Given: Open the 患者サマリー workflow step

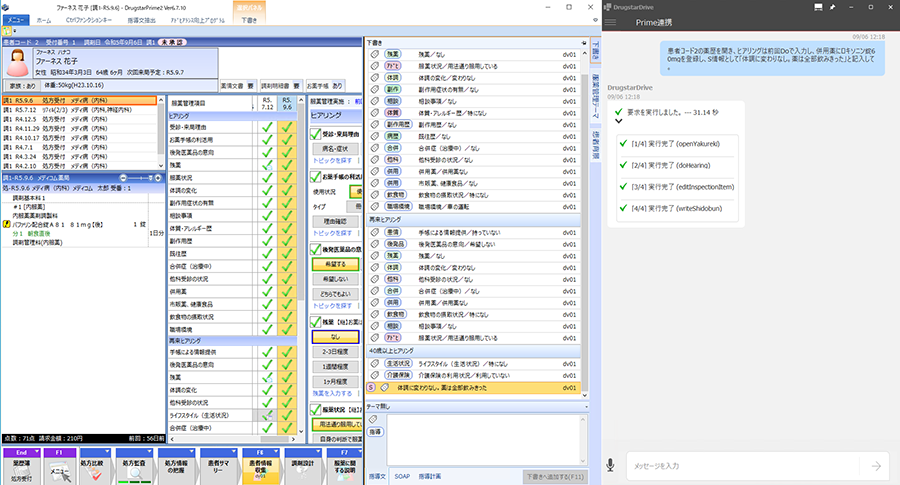Looking at the screenshot, I should [218, 467].
